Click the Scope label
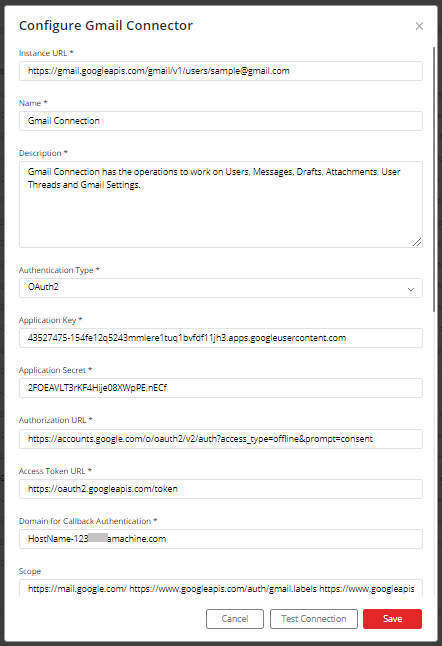The height and width of the screenshot is (646, 442). pyautogui.click(x=30, y=571)
